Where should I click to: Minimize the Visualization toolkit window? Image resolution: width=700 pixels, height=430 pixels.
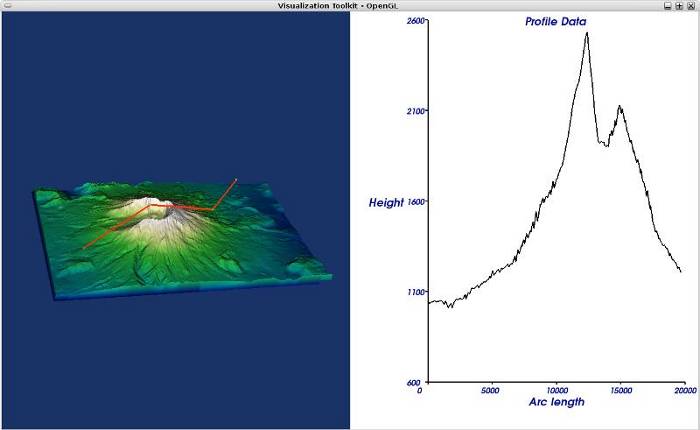pyautogui.click(x=667, y=6)
